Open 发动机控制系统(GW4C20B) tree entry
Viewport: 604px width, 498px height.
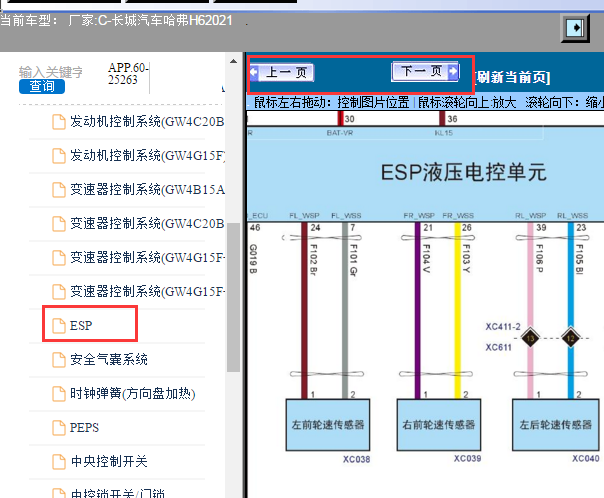(x=147, y=122)
